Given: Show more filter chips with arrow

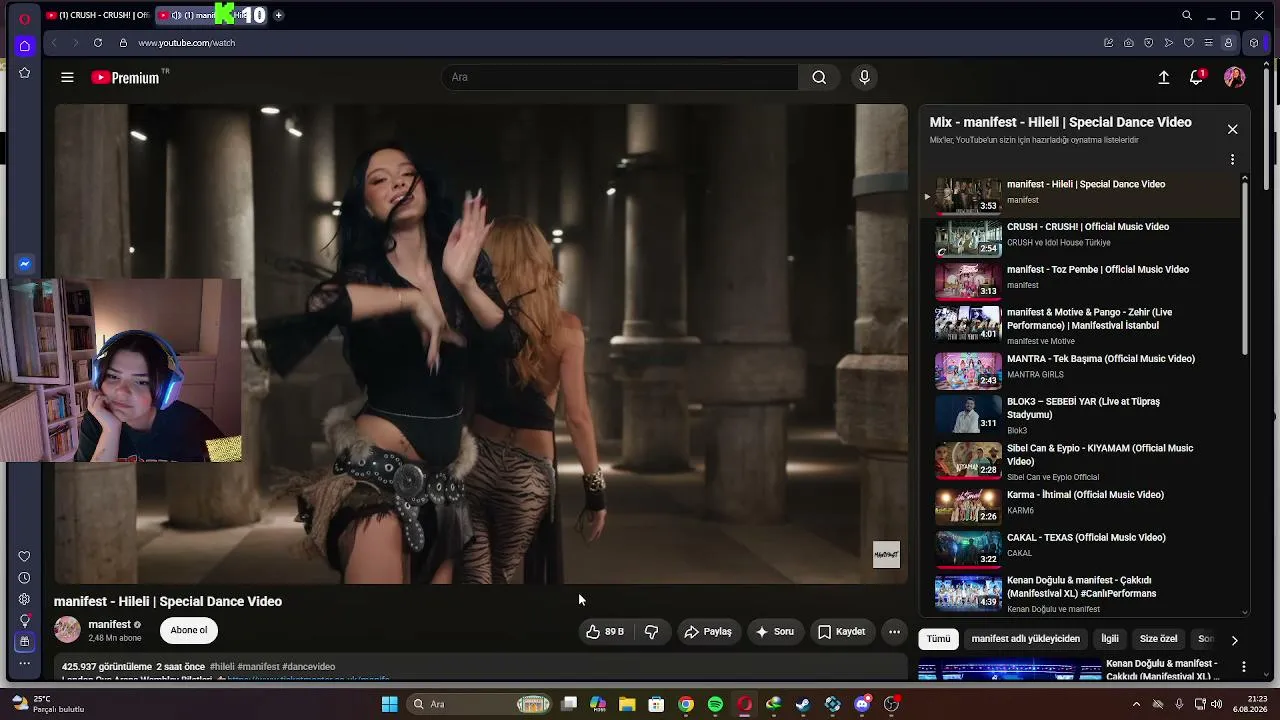Looking at the screenshot, I should coord(1234,640).
